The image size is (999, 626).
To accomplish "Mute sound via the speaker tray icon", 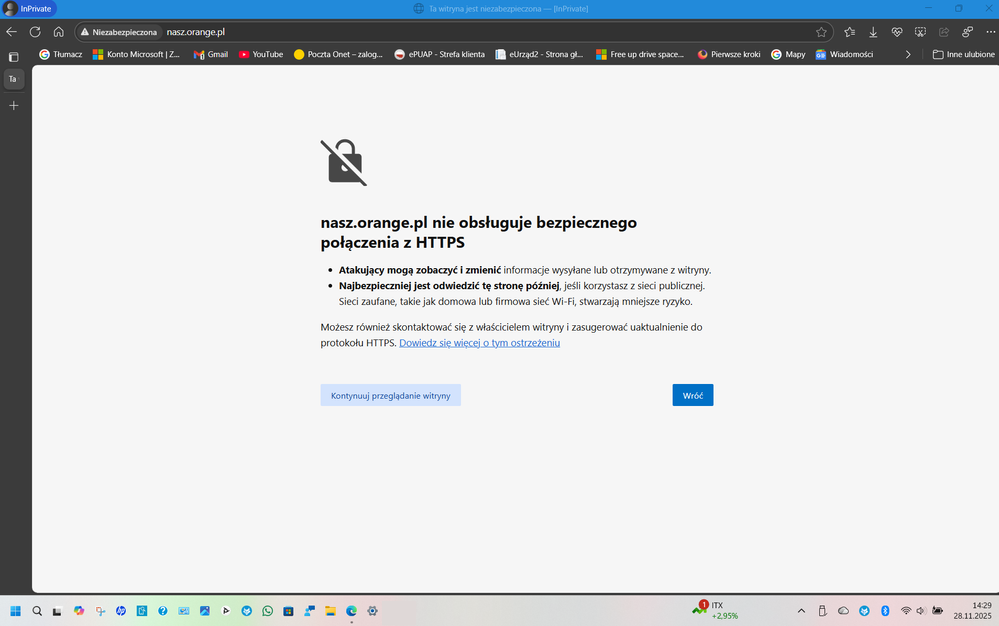I will click(920, 610).
